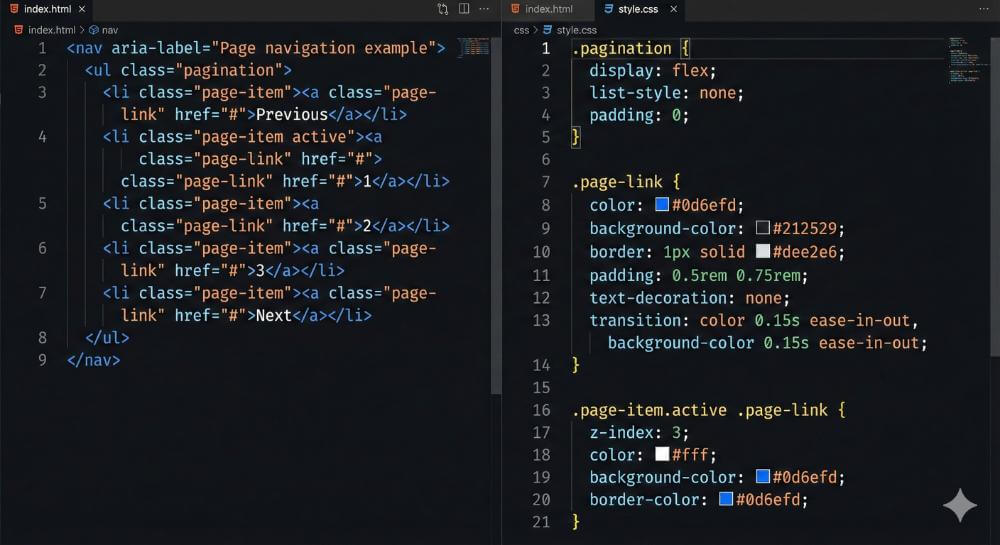This screenshot has width=1000, height=545.
Task: Click the CSS file icon on the style.css tab
Action: click(x=608, y=9)
